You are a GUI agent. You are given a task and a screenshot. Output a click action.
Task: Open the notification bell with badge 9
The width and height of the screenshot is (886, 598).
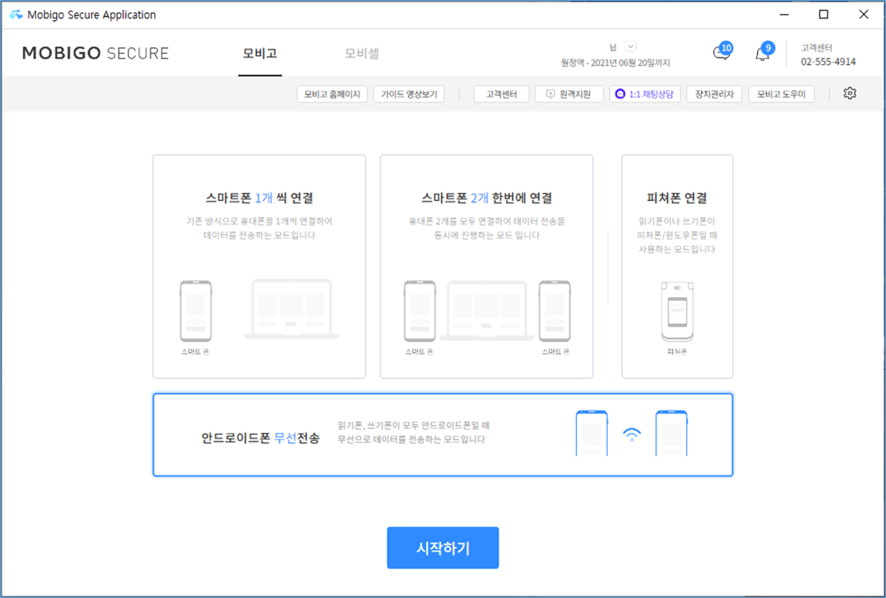762,54
